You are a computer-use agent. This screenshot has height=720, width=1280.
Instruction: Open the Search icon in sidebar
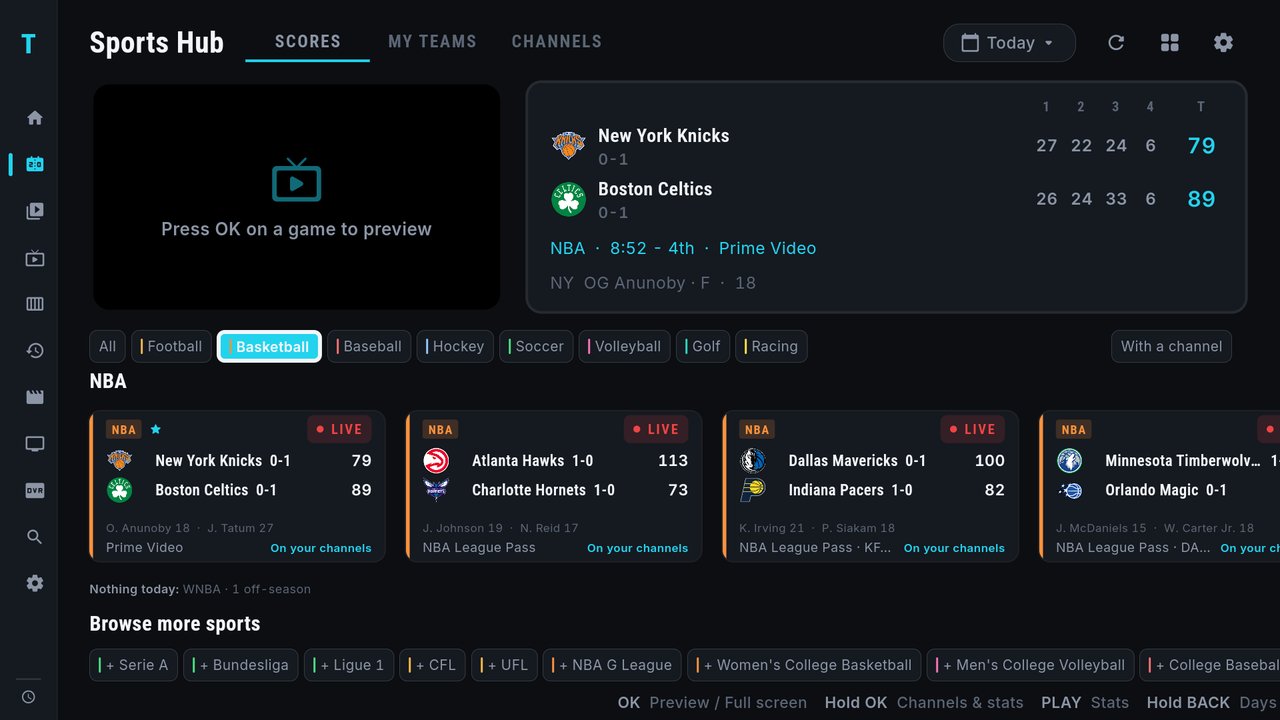point(35,537)
